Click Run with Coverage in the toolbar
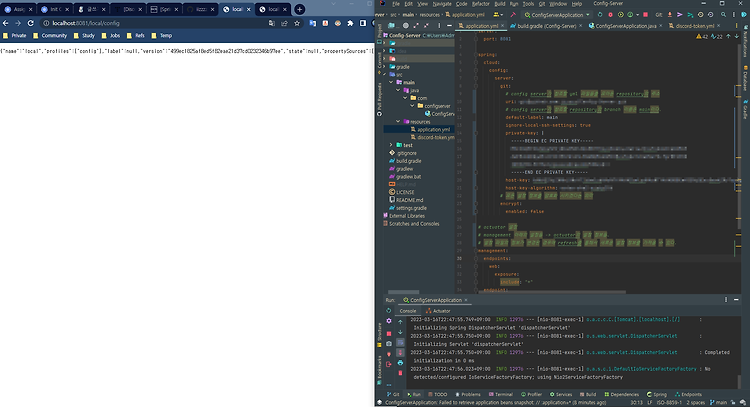Viewport: 750px width, 407px height. point(620,15)
